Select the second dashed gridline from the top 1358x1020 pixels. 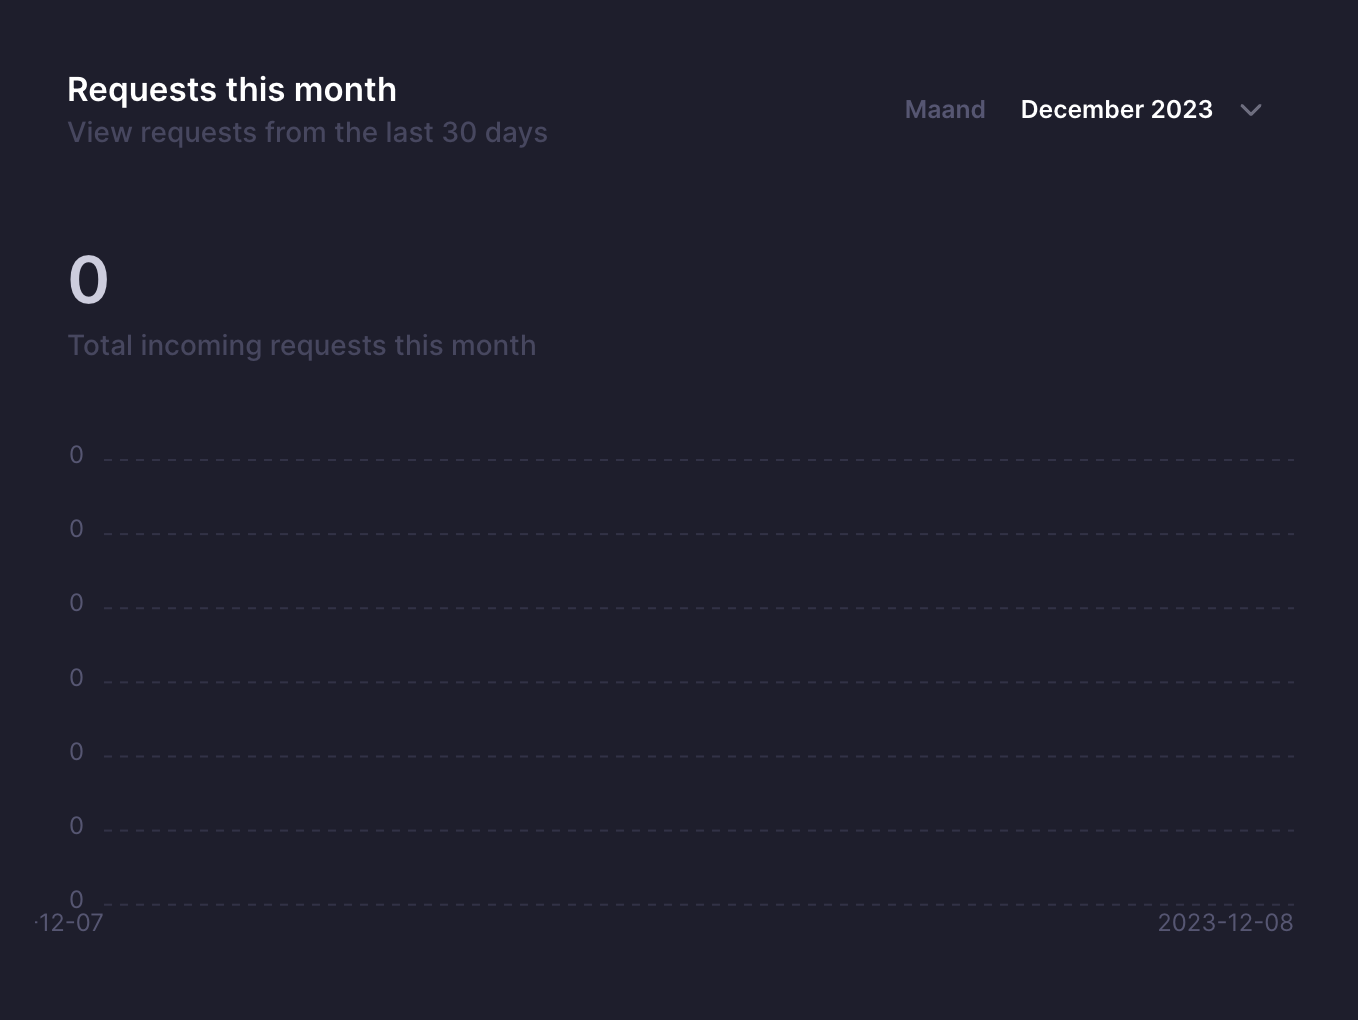click(699, 534)
